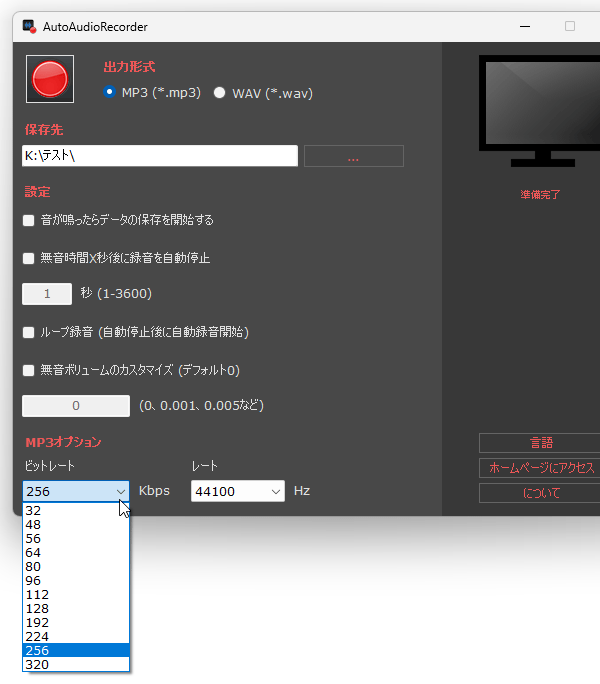The height and width of the screenshot is (684, 600).
Task: Open the 言語 language button
Action: pos(540,443)
